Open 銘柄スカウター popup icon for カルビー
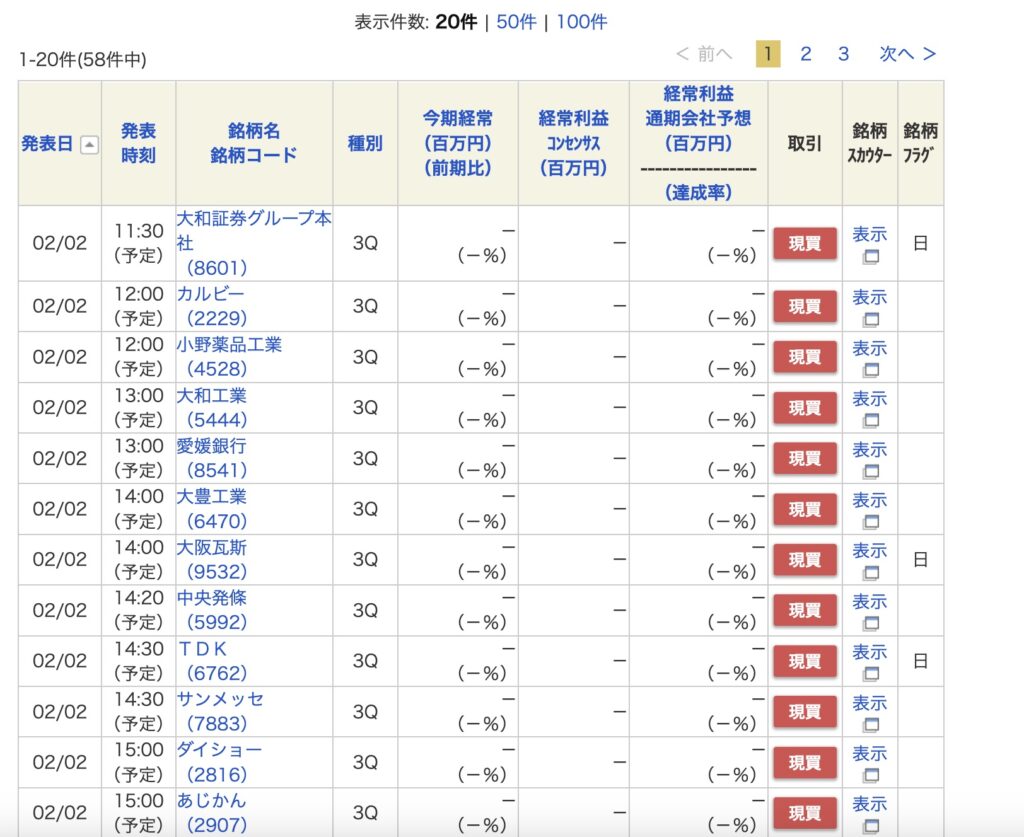The width and height of the screenshot is (1024, 837). coord(870,319)
